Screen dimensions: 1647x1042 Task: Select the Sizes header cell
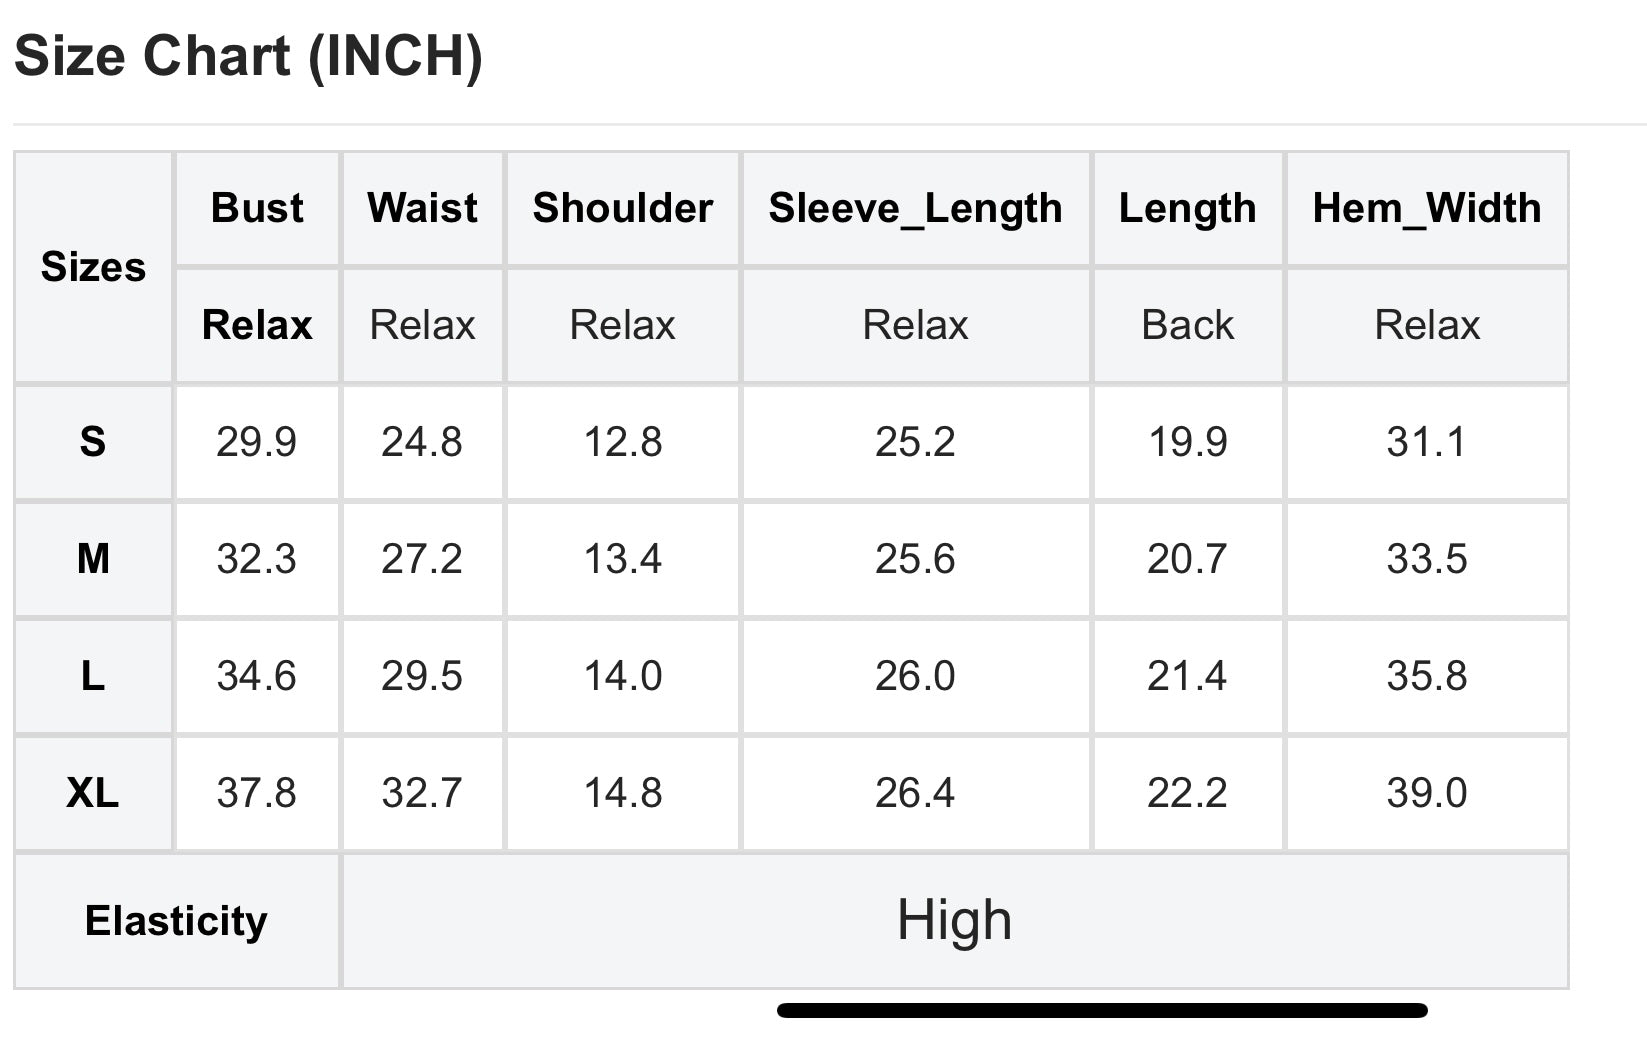point(93,267)
